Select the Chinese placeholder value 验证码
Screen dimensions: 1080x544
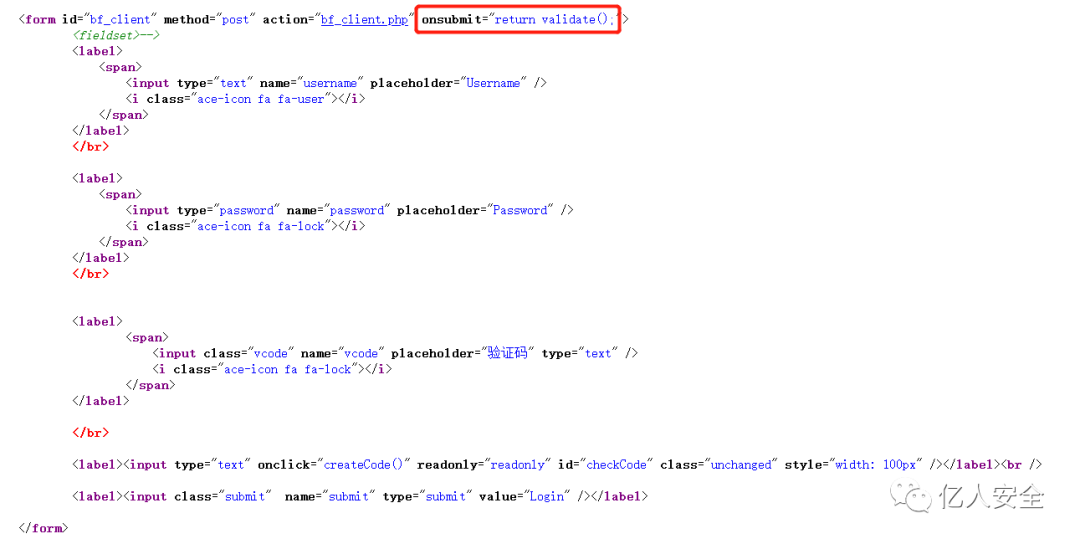[x=508, y=353]
